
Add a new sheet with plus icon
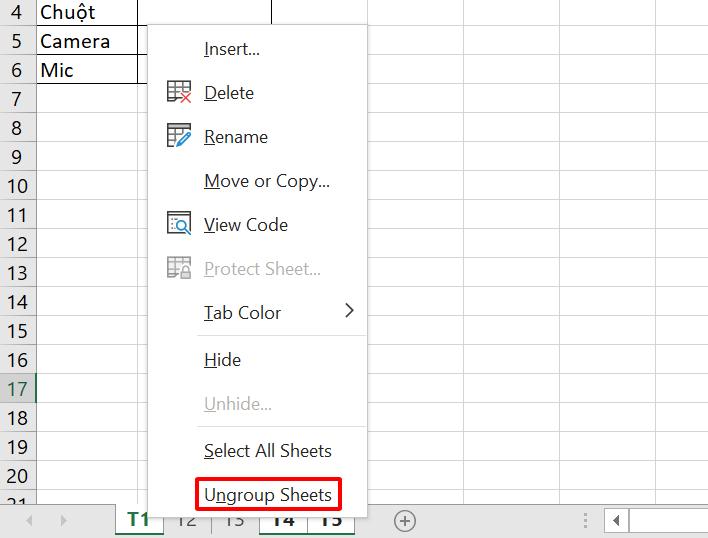pyautogui.click(x=405, y=521)
